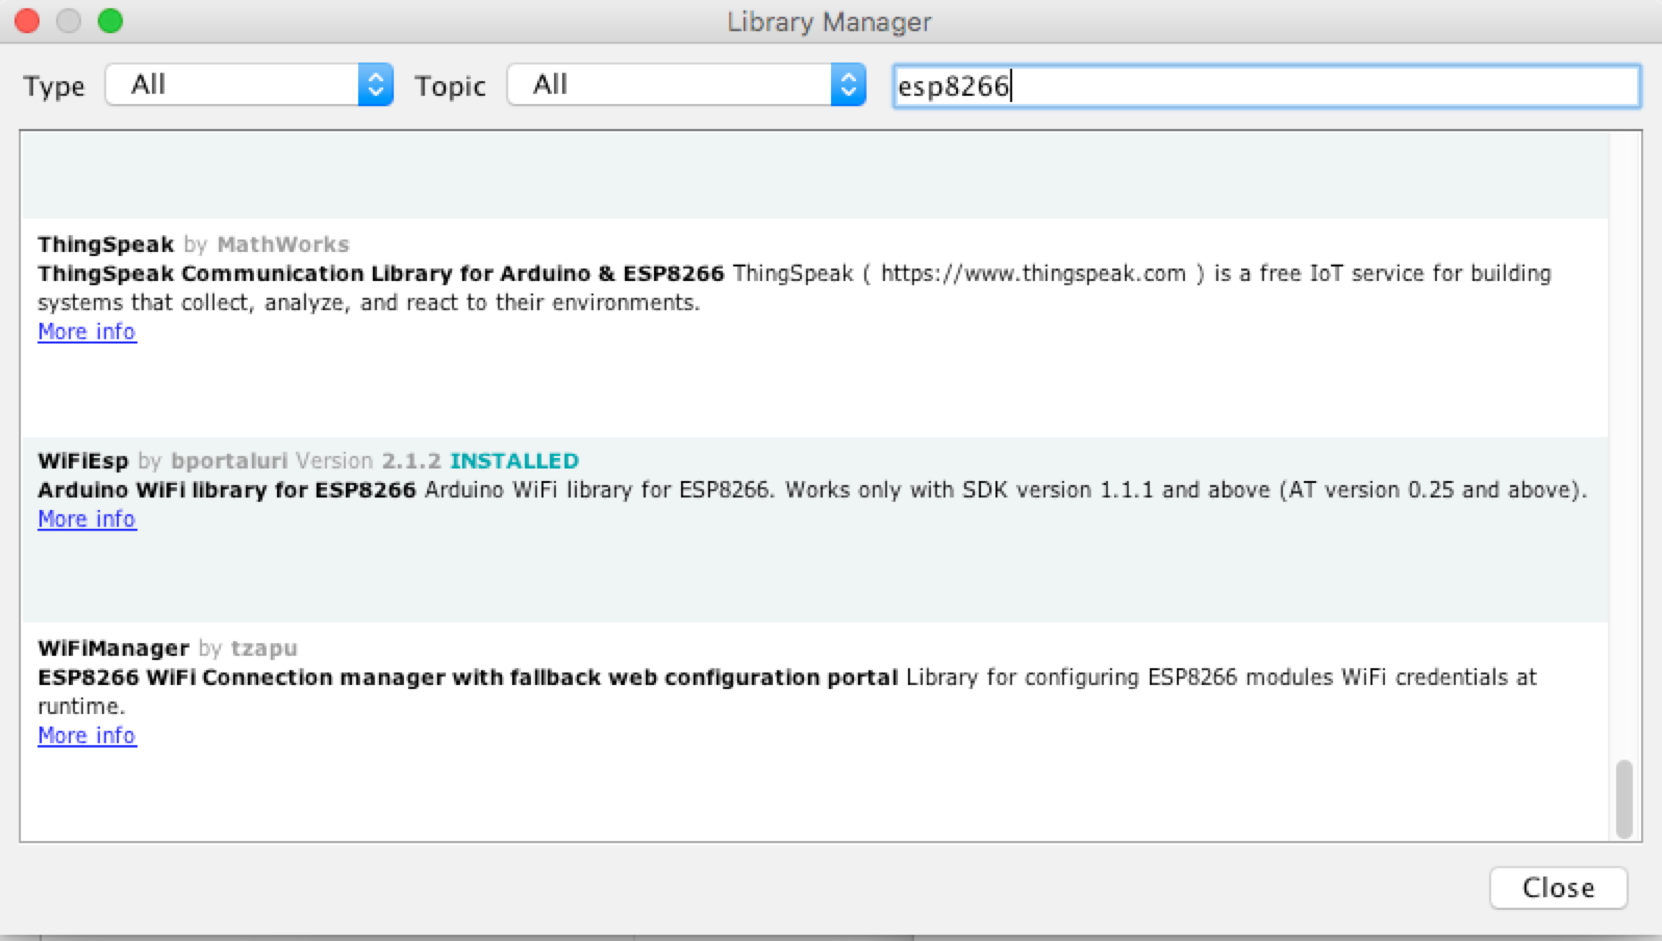This screenshot has width=1662, height=941.
Task: Open More info link for WiFiEsp
Action: tap(87, 519)
